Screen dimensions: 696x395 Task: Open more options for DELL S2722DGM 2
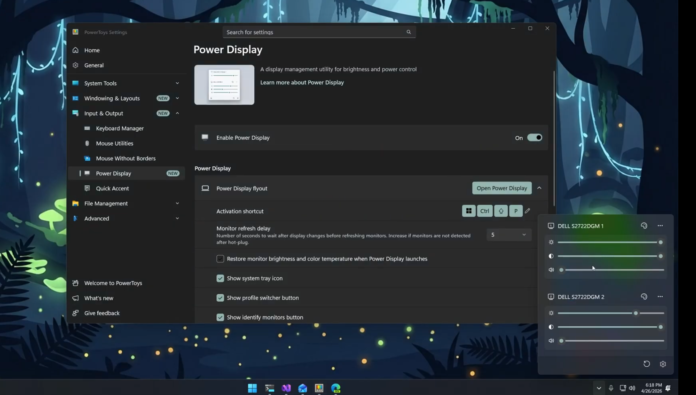tap(660, 296)
